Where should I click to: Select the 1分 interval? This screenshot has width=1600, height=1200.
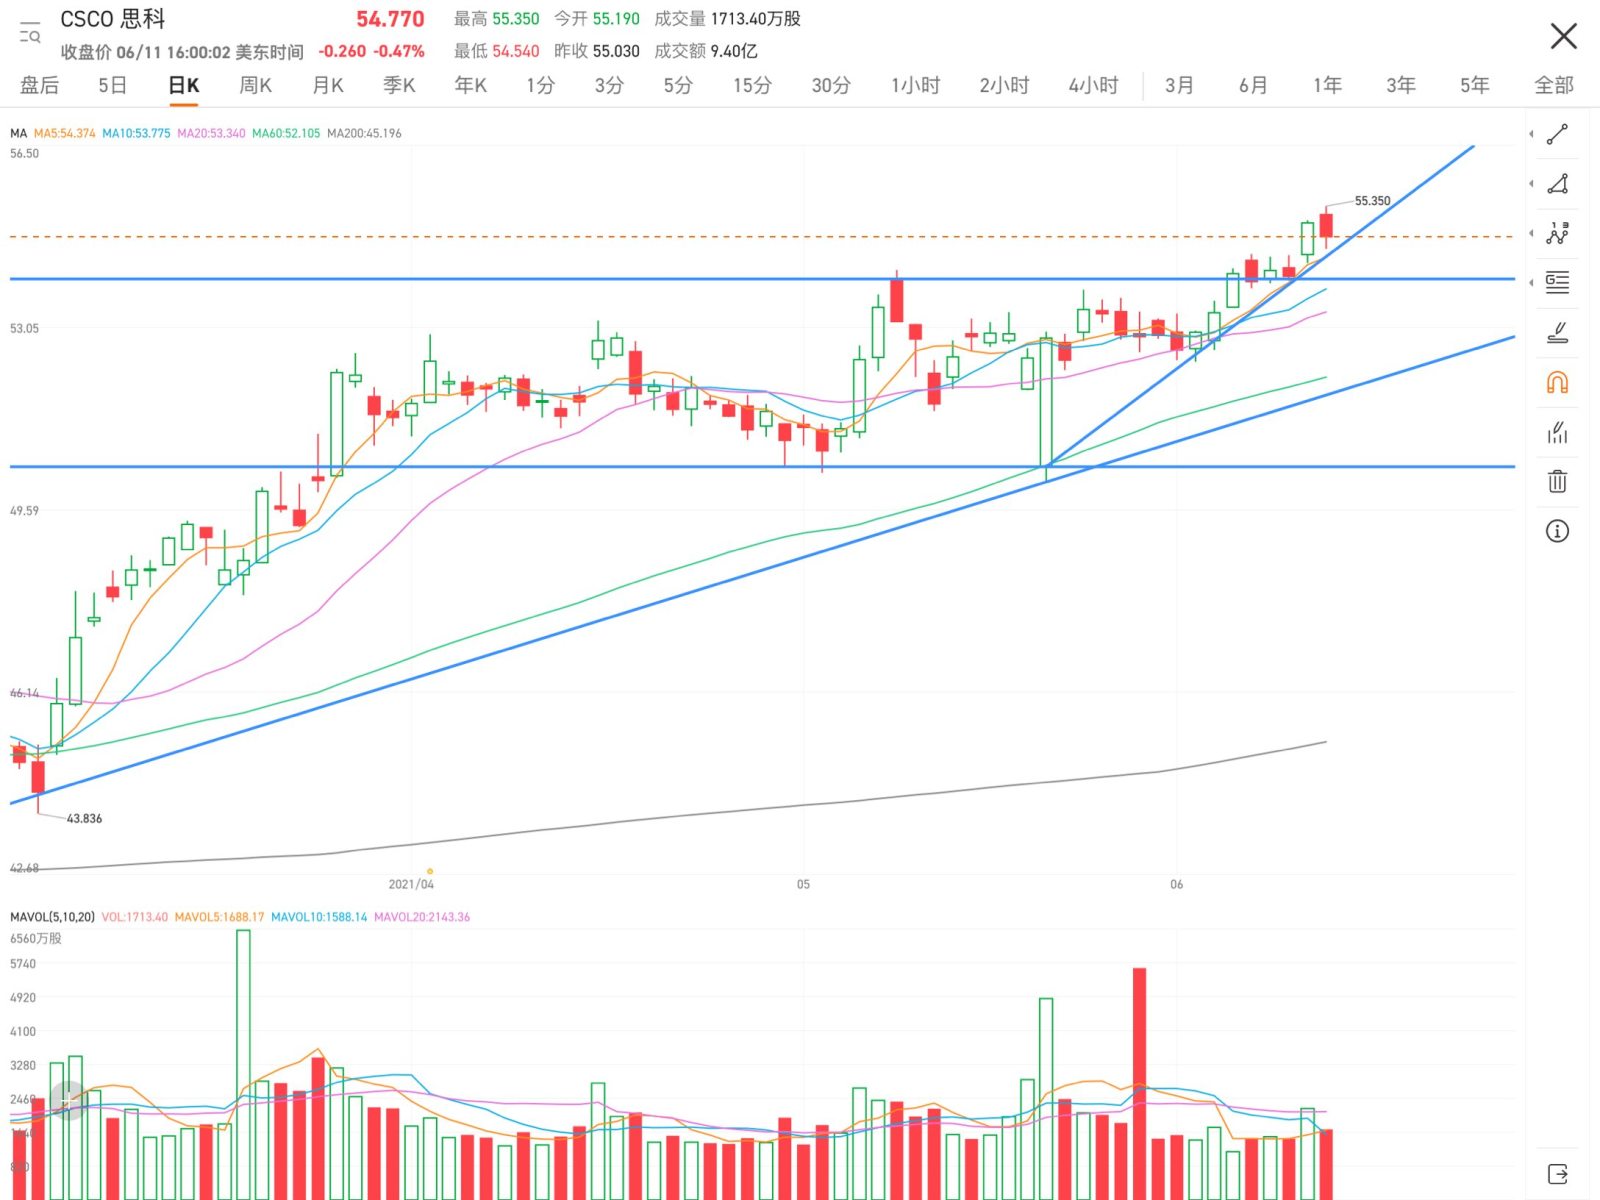click(x=540, y=85)
